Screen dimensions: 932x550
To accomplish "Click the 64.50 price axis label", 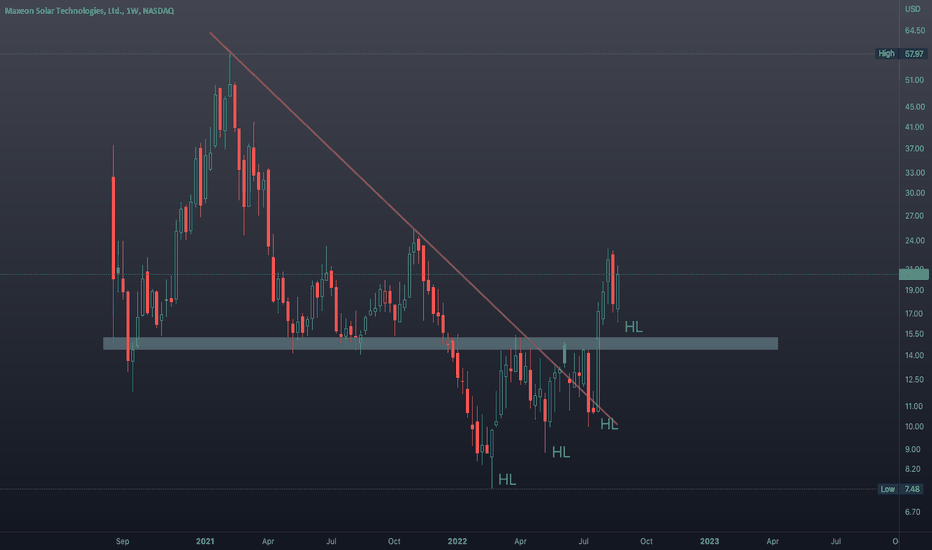I will click(x=915, y=30).
